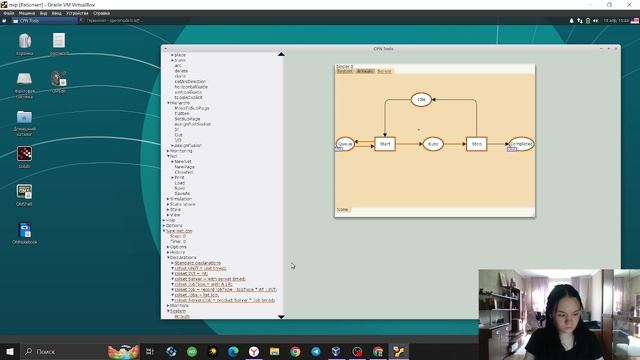Screen dimensions: 640x360
Task: Open the text file icon on the desktop
Action: [x=59, y=41]
